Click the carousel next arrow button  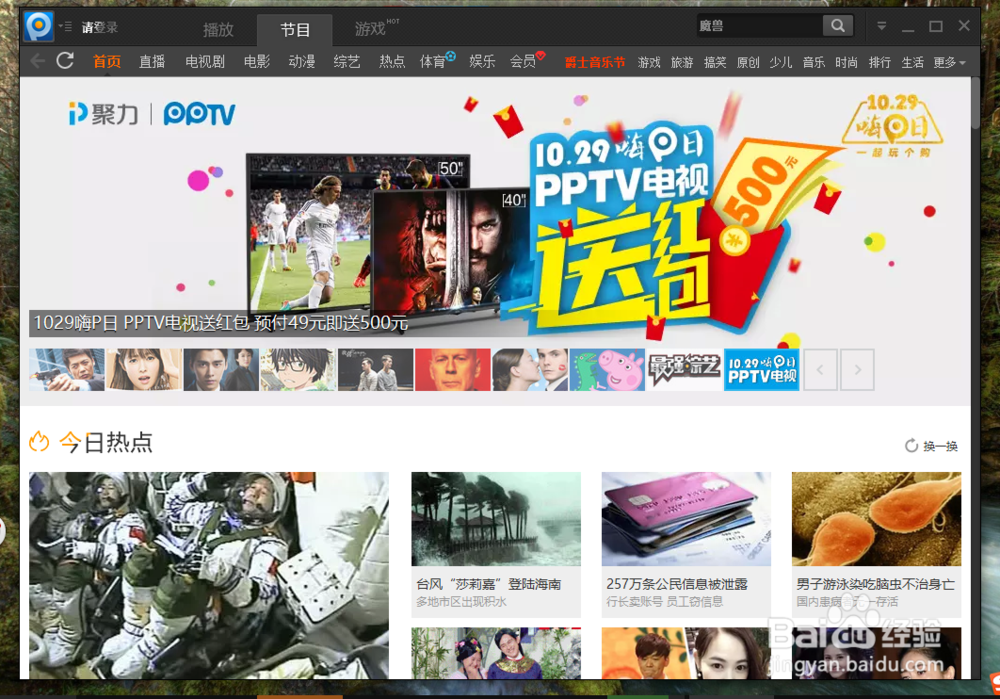click(x=857, y=369)
